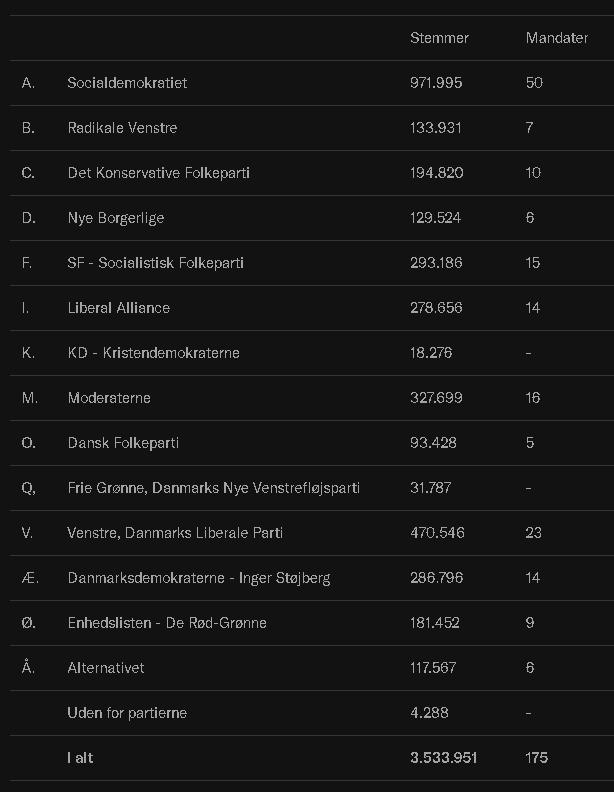614x792 pixels.
Task: Click the Mandater column header
Action: point(556,38)
